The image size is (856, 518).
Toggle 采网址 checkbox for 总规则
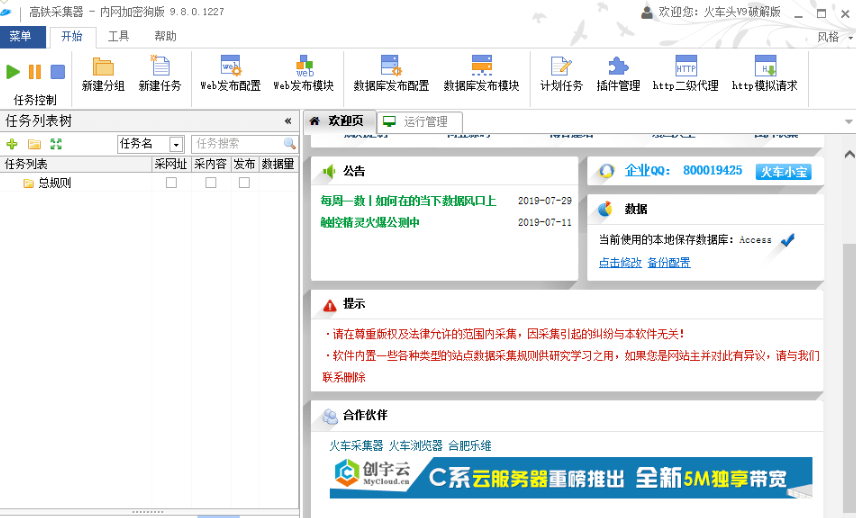(171, 182)
